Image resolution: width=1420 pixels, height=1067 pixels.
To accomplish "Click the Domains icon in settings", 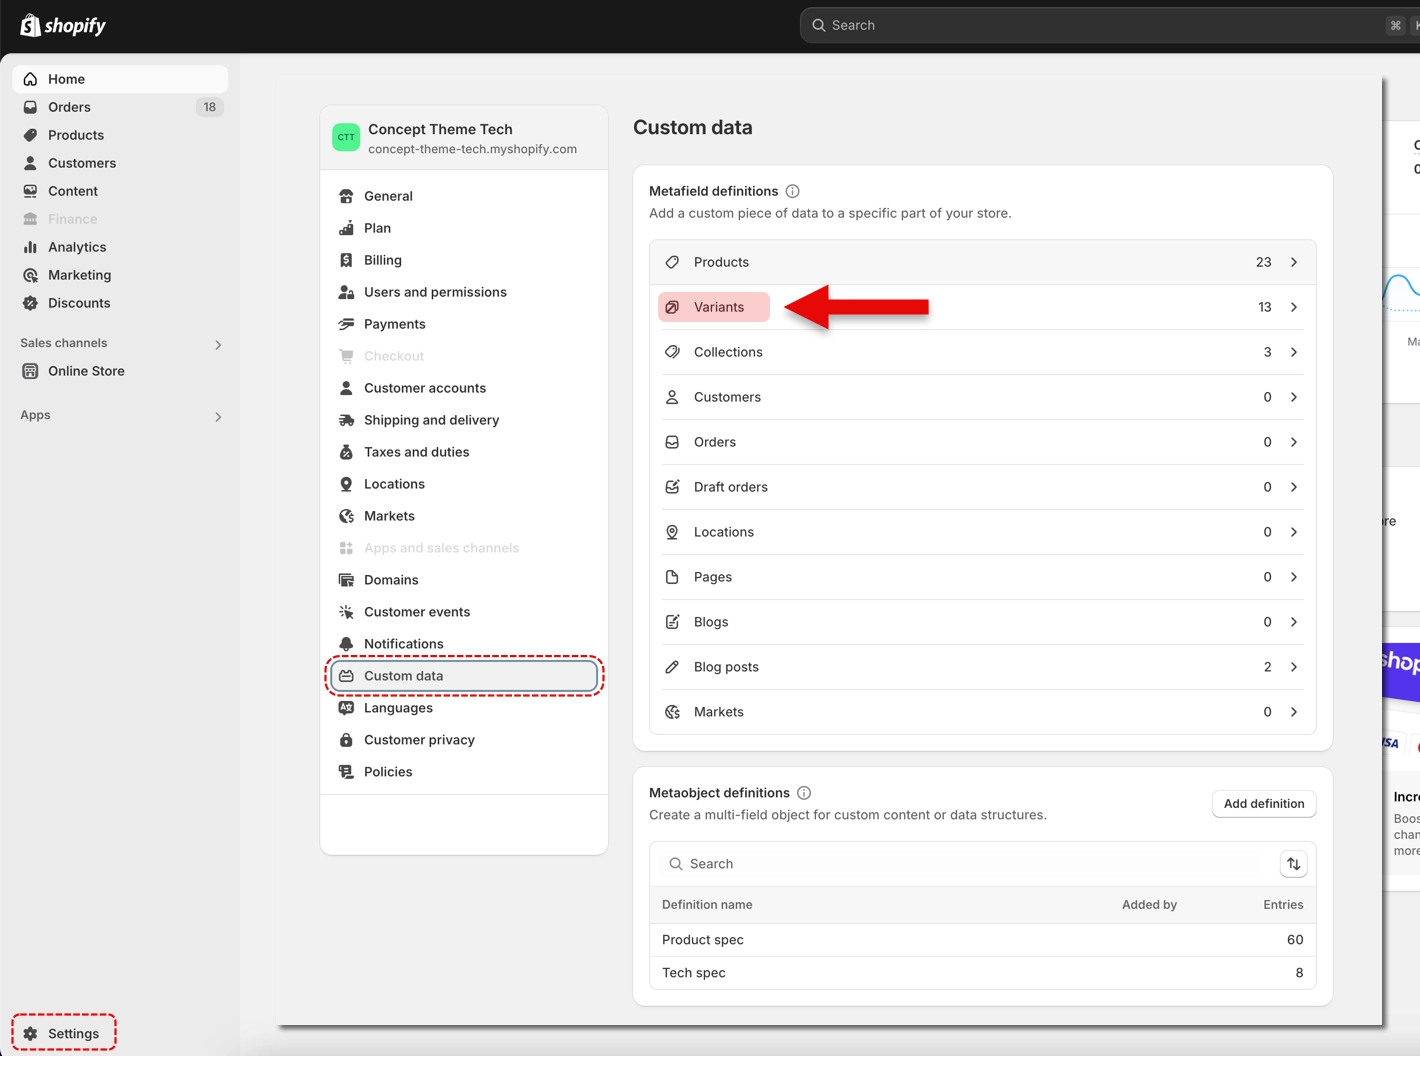I will click(346, 580).
